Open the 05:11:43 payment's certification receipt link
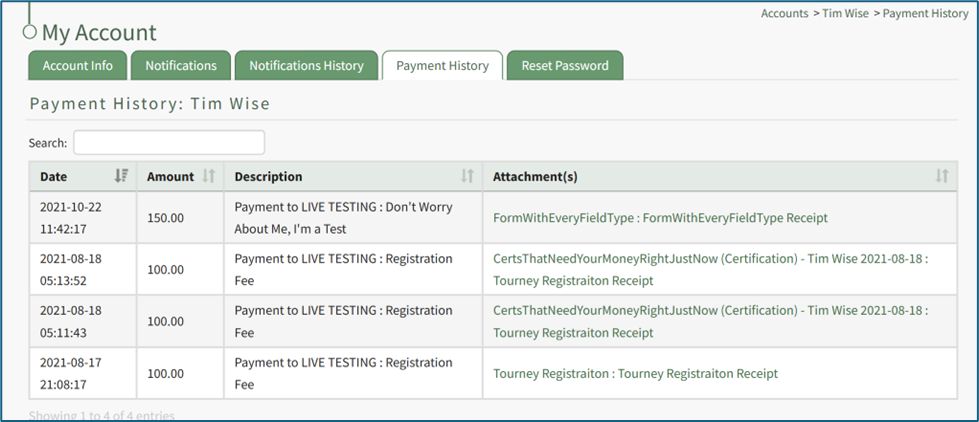 pyautogui.click(x=710, y=321)
